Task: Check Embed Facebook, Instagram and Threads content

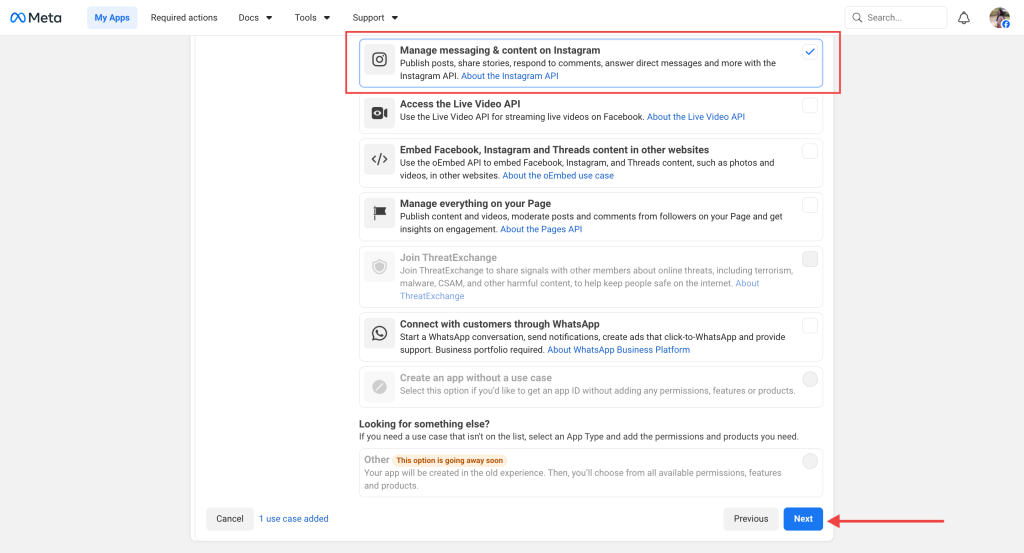Action: pyautogui.click(x=810, y=151)
